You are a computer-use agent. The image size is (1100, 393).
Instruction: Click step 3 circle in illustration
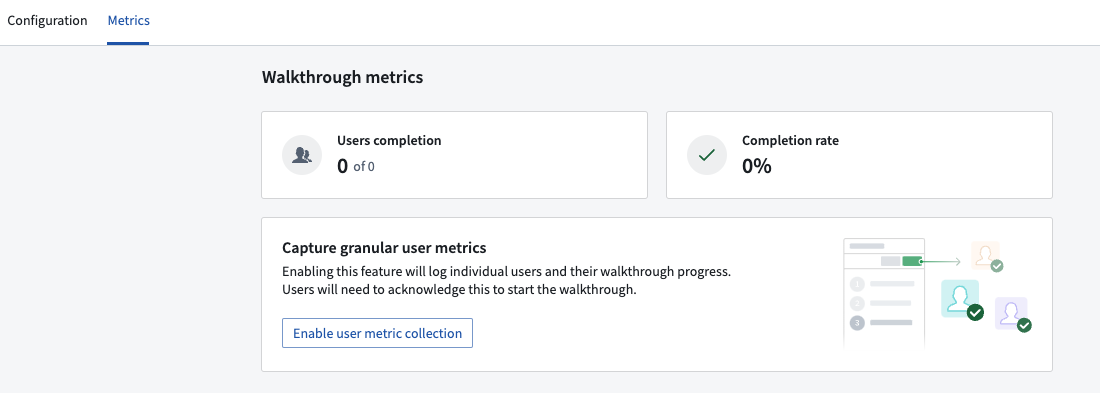[857, 323]
